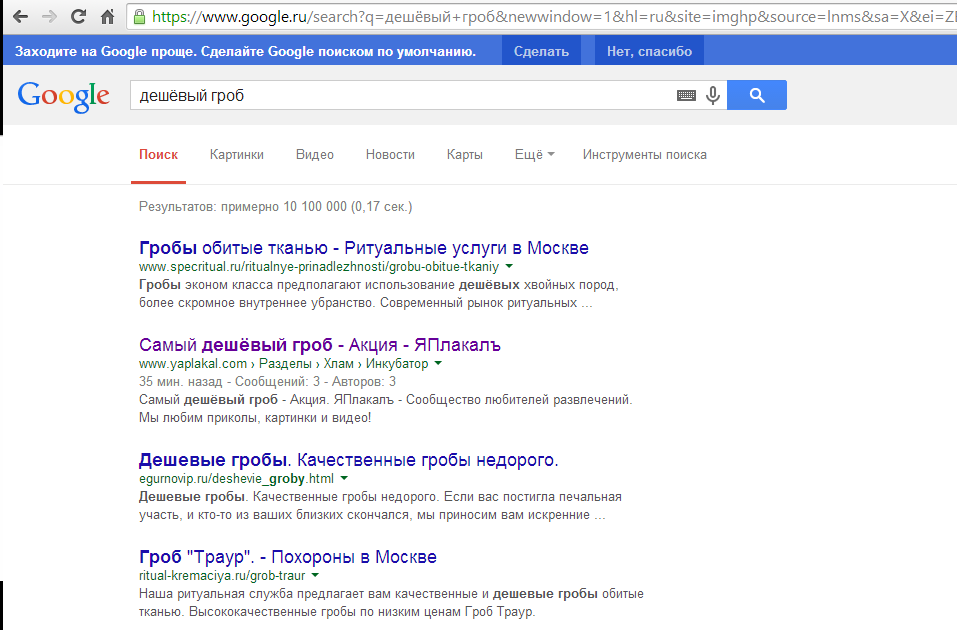957x630 pixels.
Task: Open result Гроб "Траур". - Похороны в Москве
Action: point(287,557)
